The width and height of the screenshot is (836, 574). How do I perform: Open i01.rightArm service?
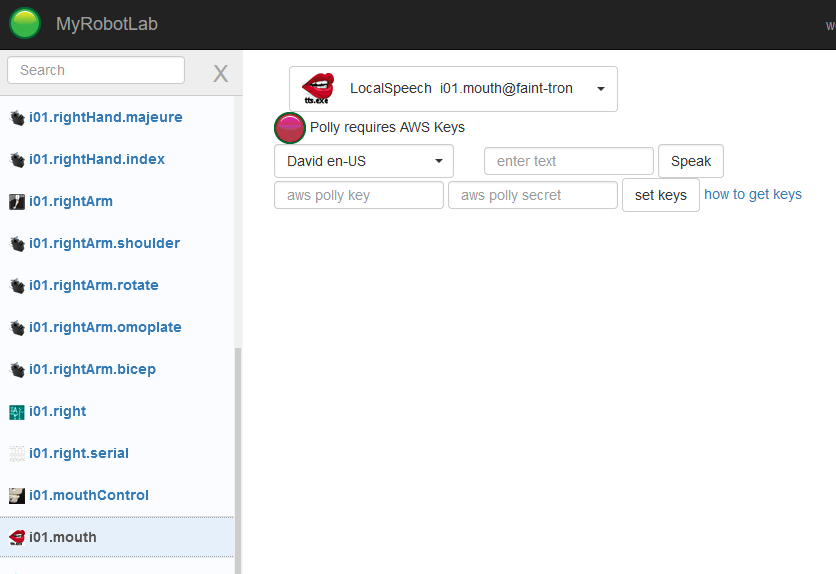[x=71, y=201]
